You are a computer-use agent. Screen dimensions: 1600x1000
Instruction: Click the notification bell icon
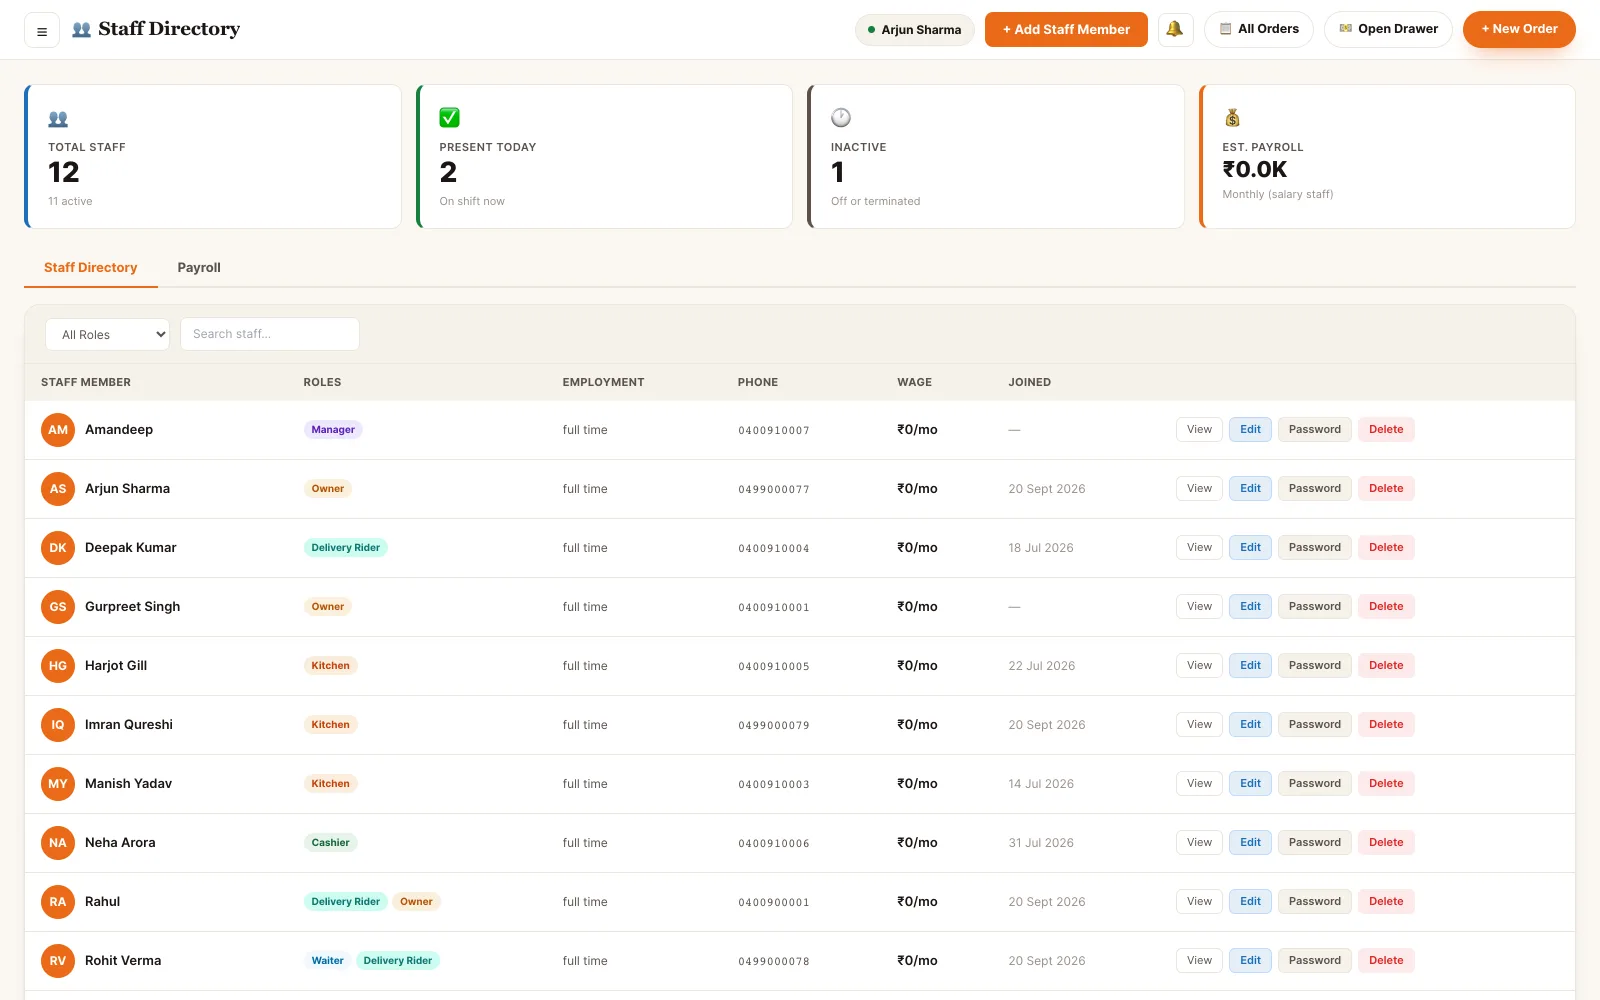click(x=1175, y=29)
